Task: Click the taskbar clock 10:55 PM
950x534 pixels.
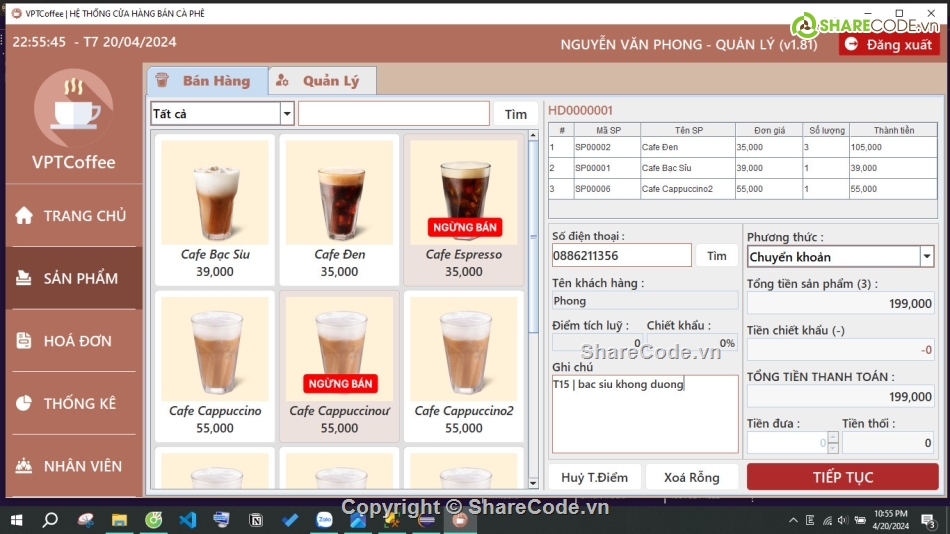Action: [x=891, y=520]
